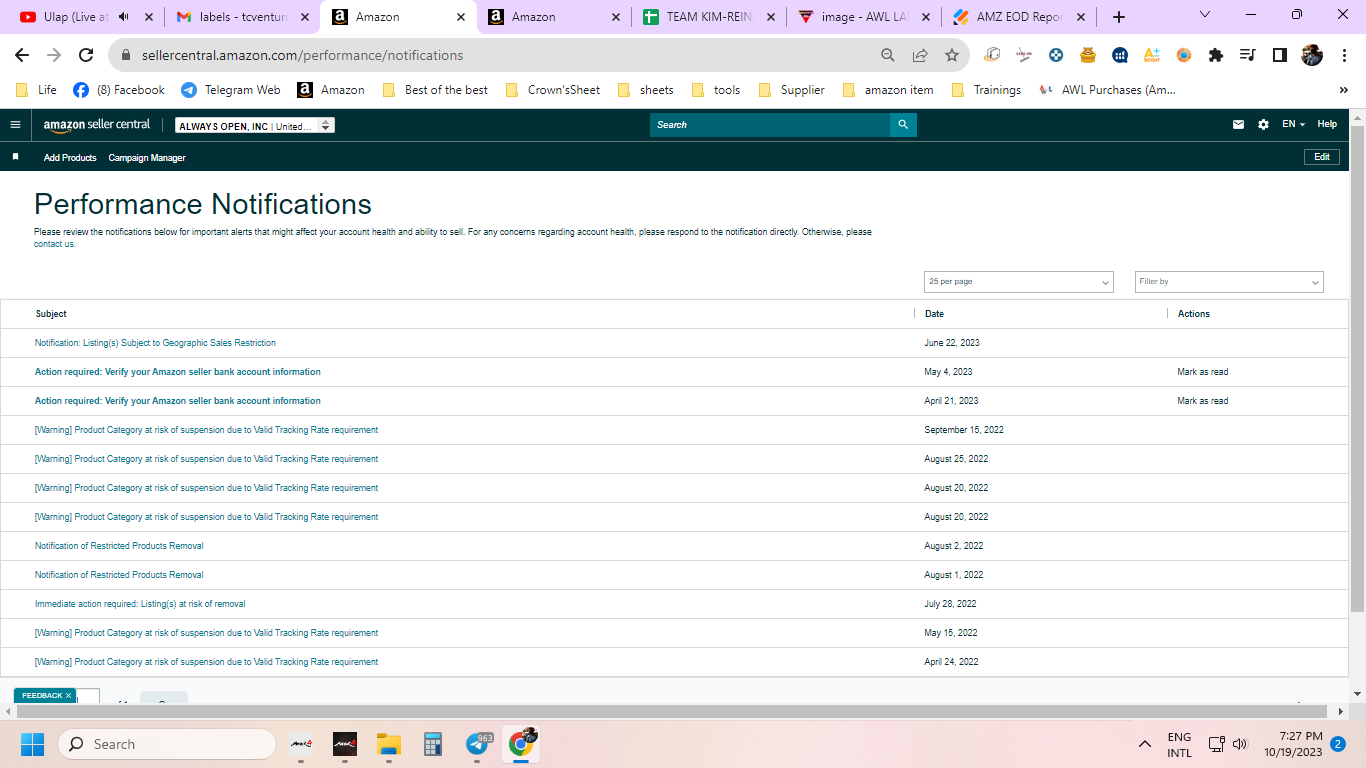Open the September 15, 2022 Valid Tracking Rate warning
The width and height of the screenshot is (1366, 768).
(x=206, y=430)
